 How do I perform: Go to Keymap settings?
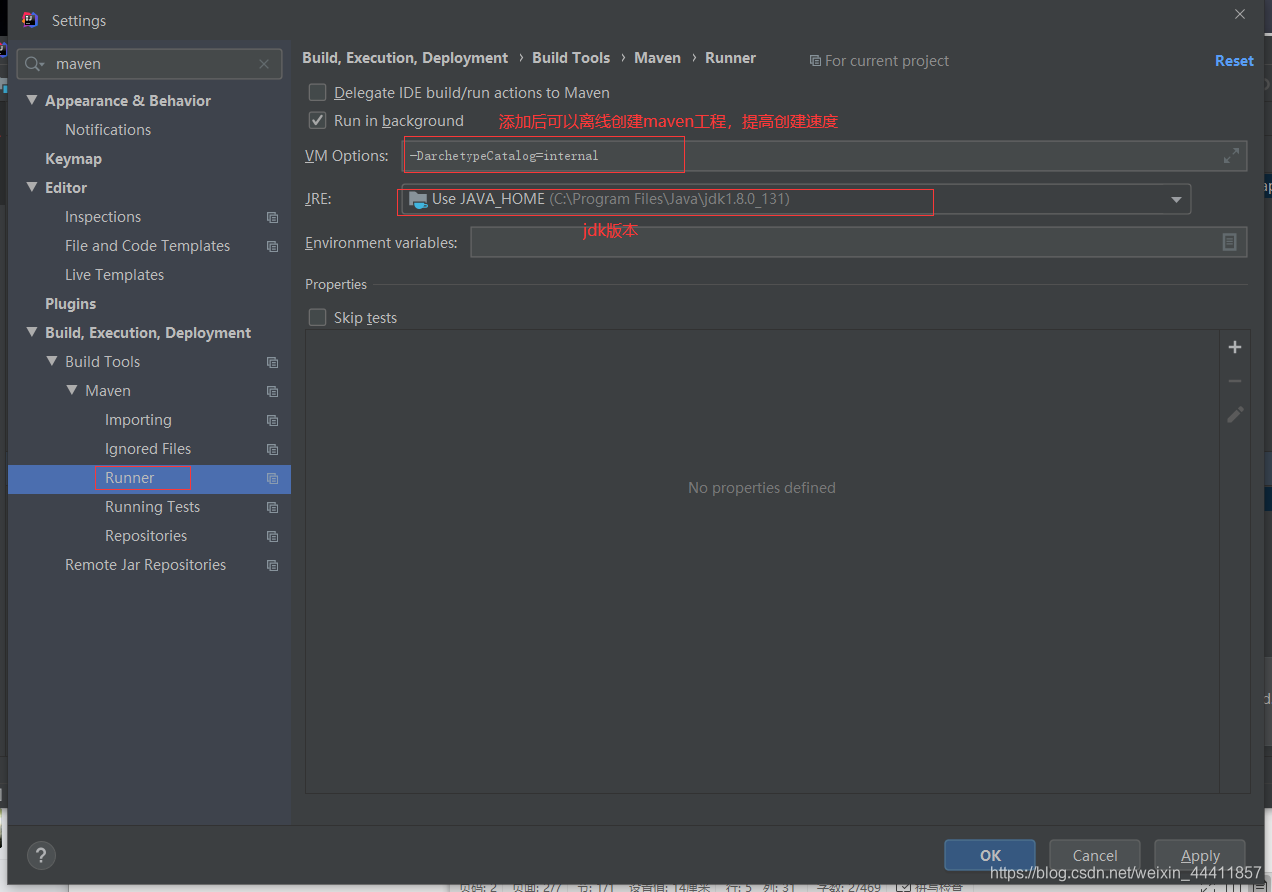73,159
